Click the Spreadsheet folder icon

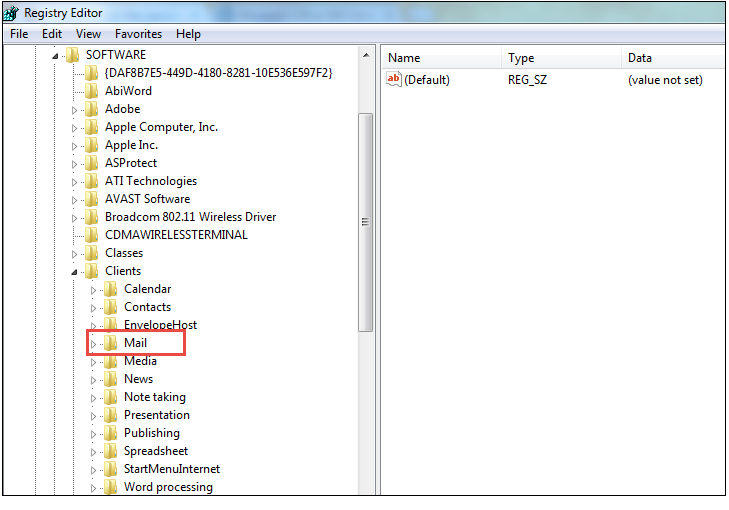point(111,451)
